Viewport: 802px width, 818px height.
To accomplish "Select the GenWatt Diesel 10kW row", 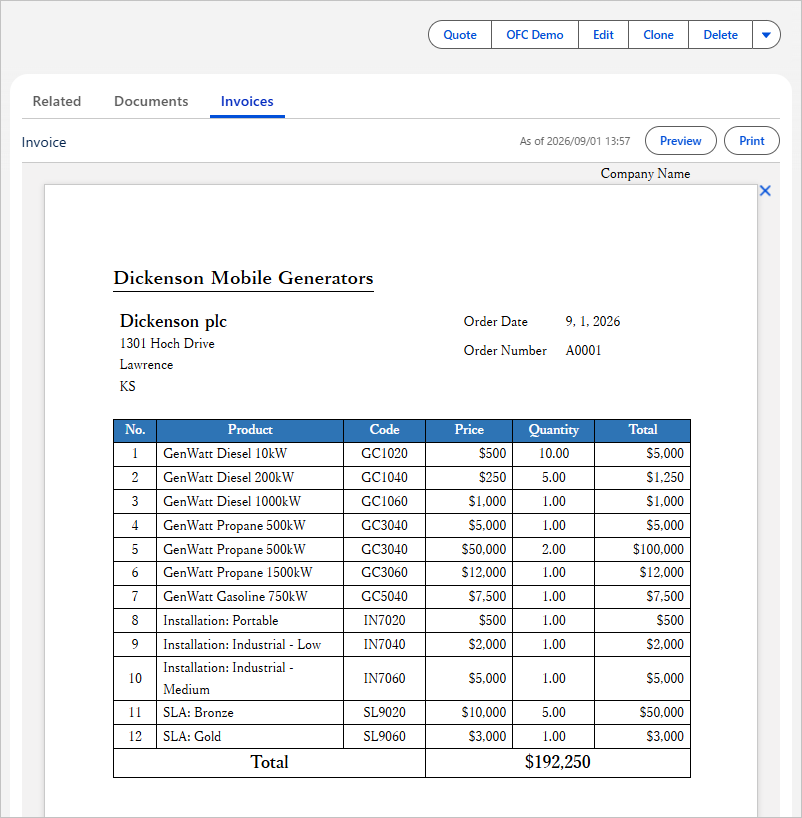I will [402, 454].
